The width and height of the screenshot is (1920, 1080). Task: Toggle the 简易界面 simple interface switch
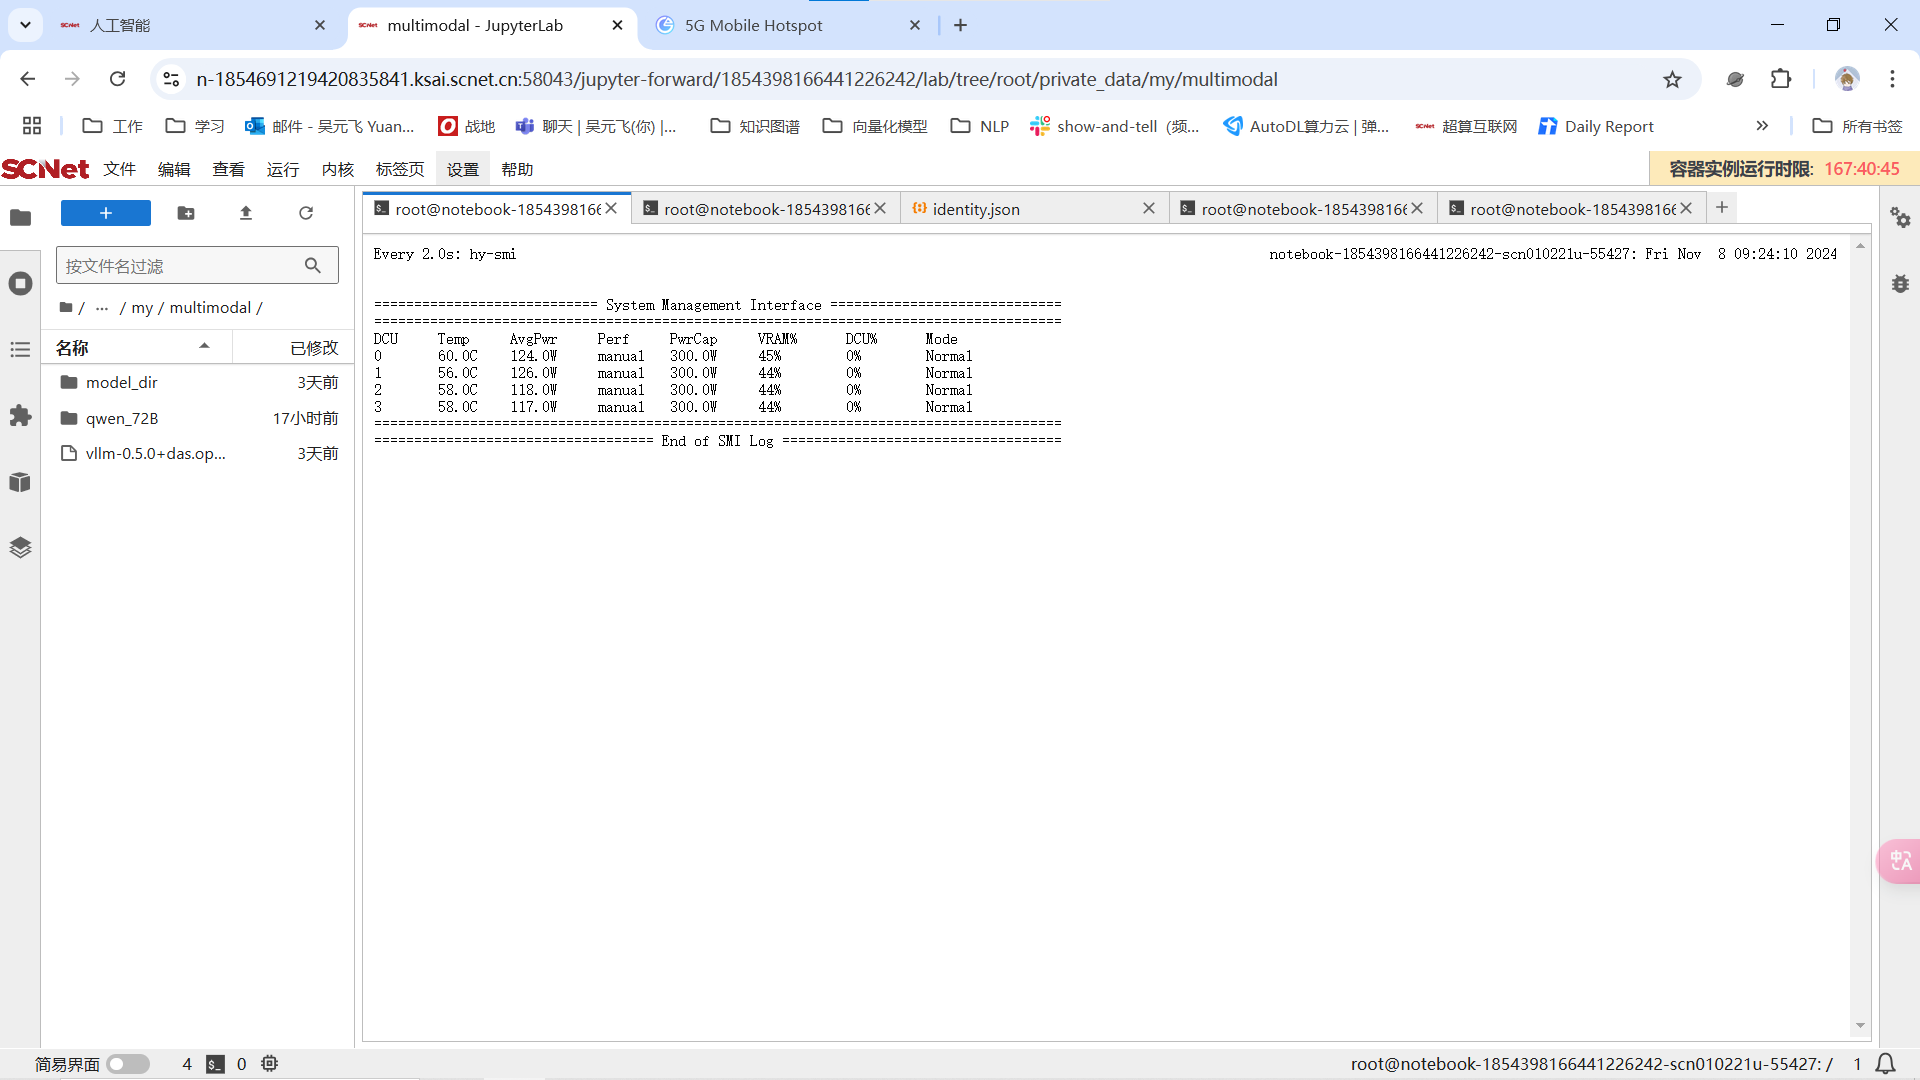[x=128, y=1064]
